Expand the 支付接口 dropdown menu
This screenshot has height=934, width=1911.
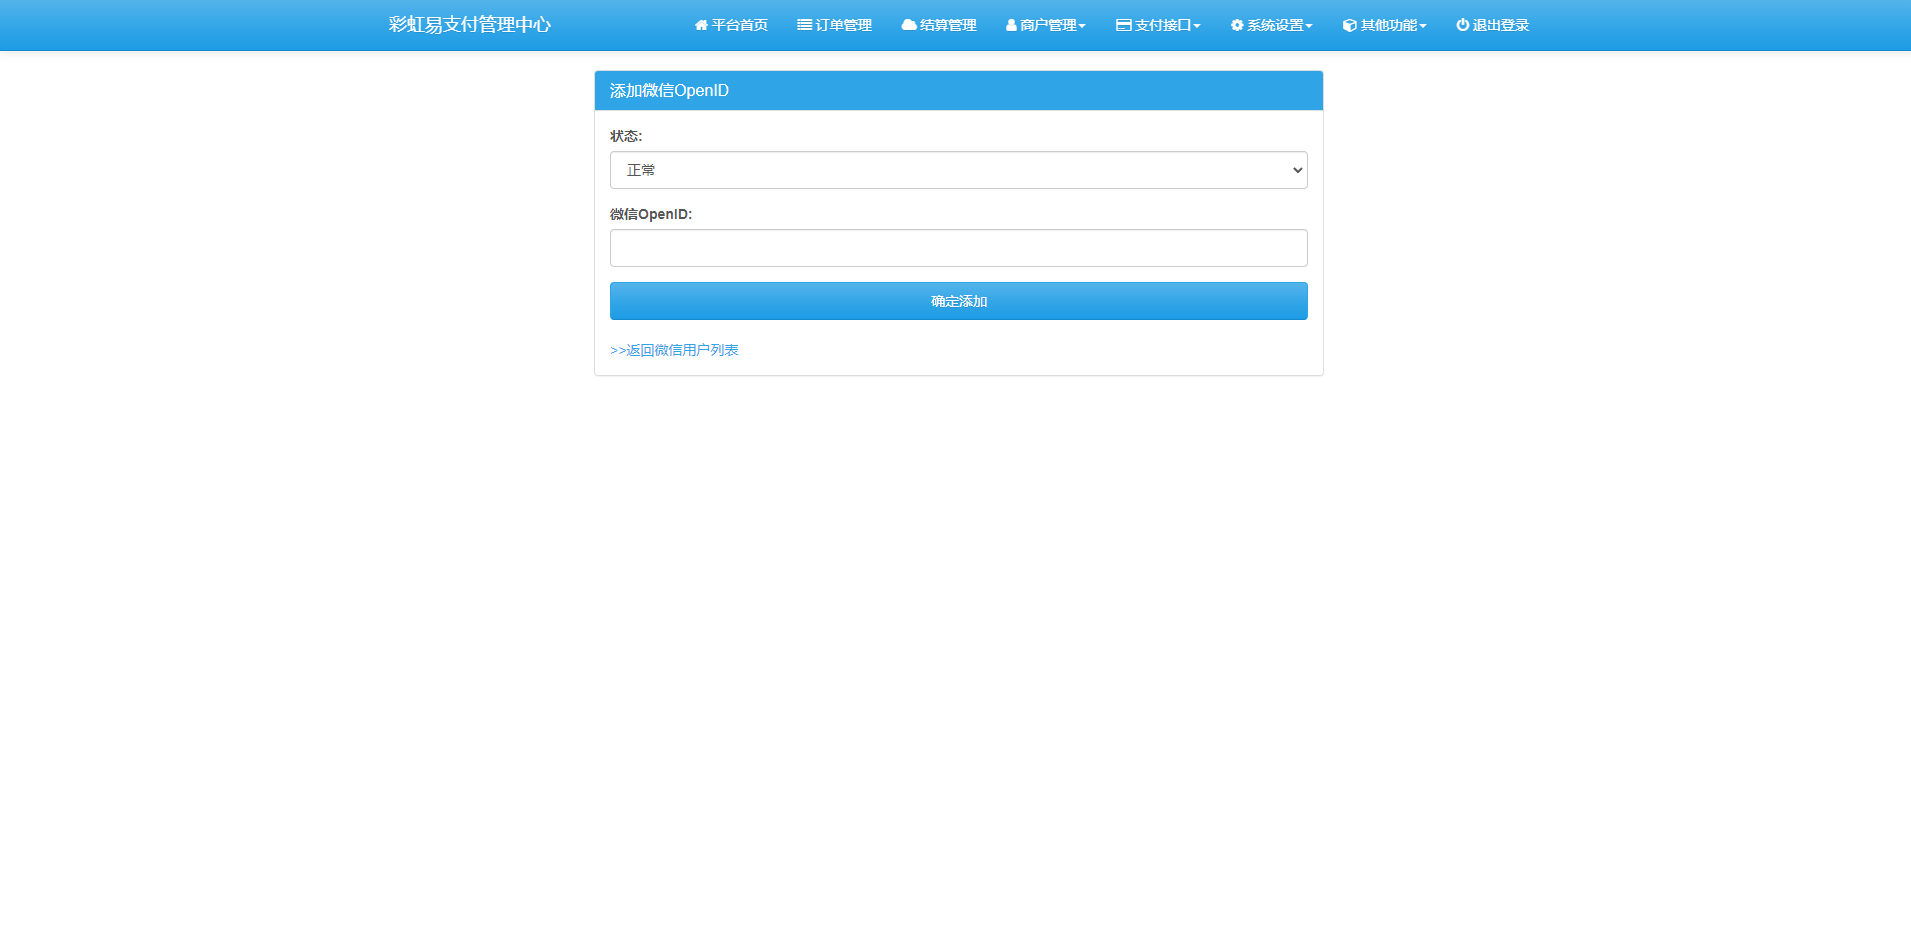coord(1158,25)
